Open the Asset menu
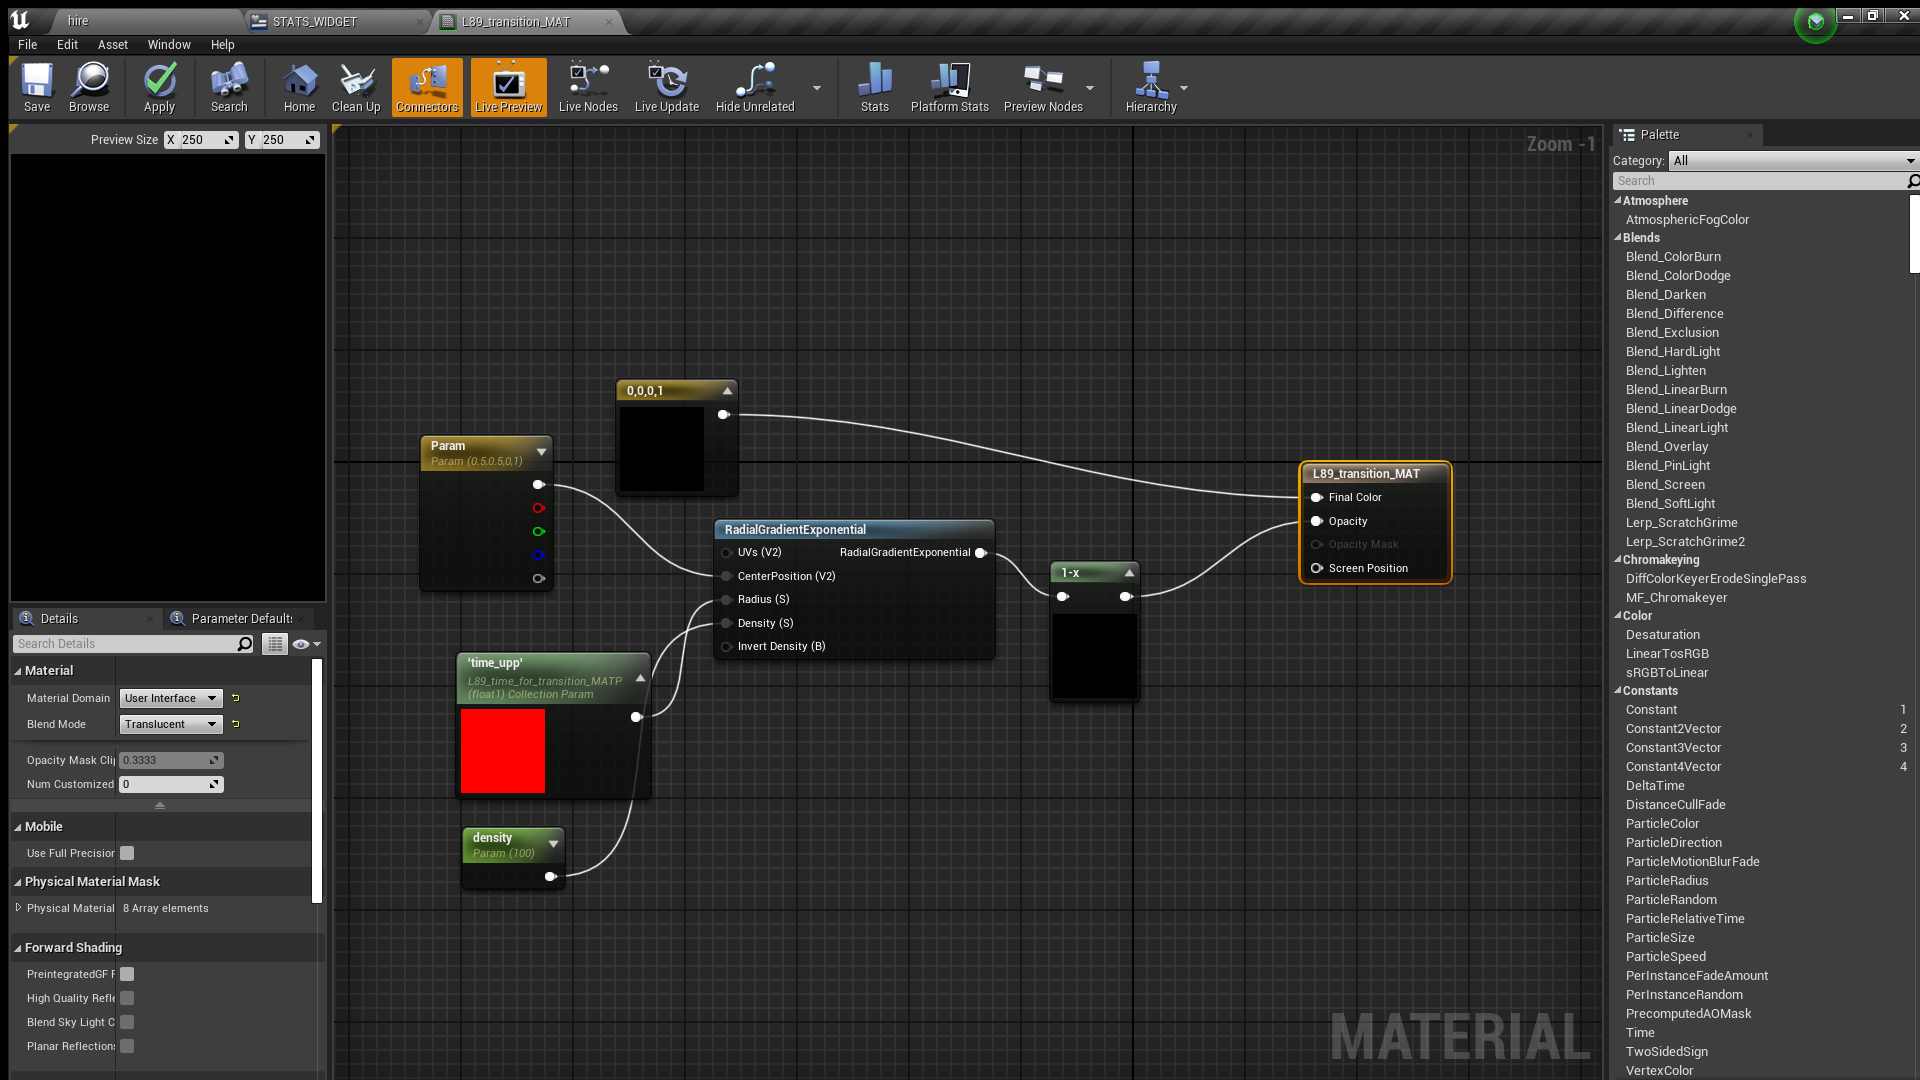The image size is (1920, 1080). [112, 45]
